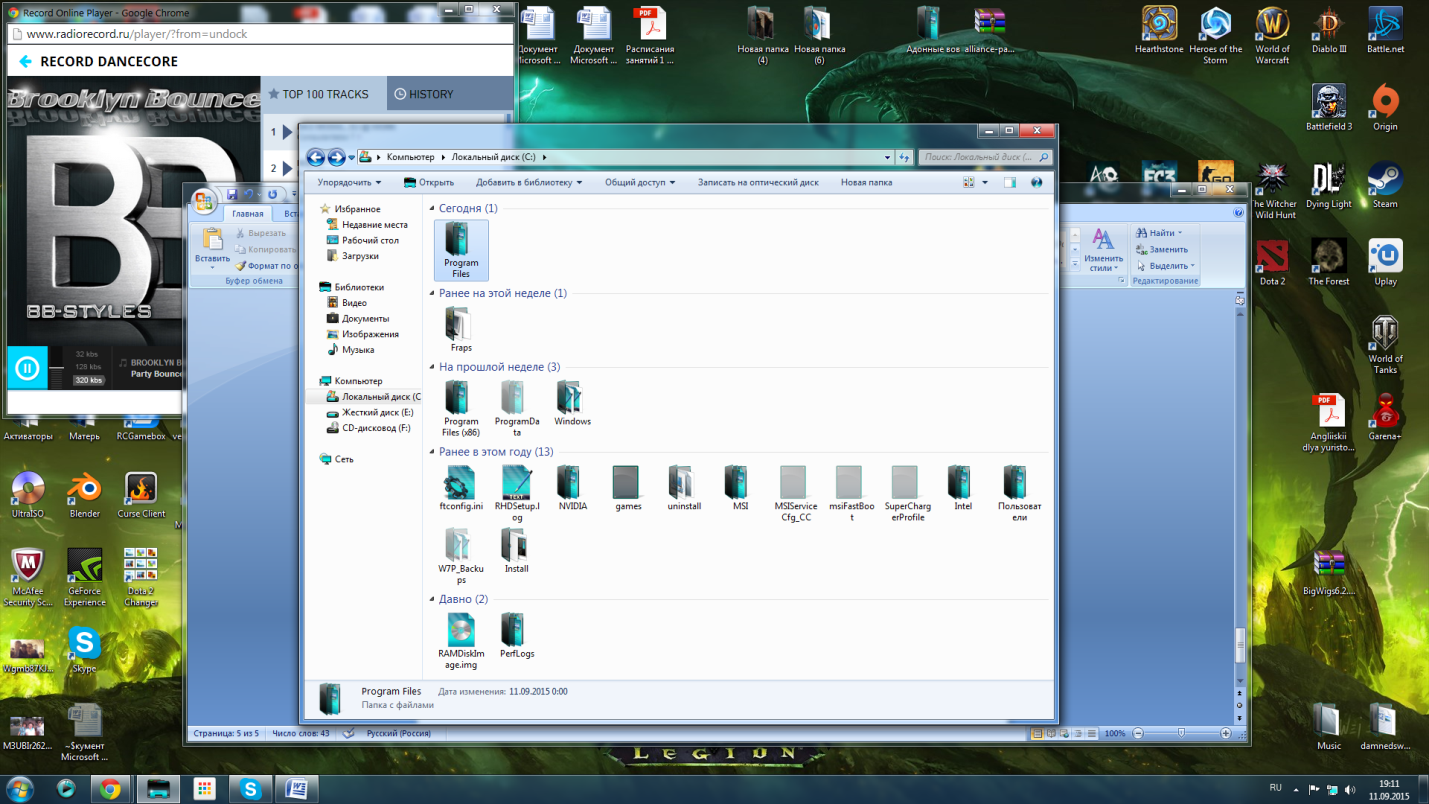Click the Word zoom slider handle
This screenshot has height=804, width=1429.
click(1181, 734)
